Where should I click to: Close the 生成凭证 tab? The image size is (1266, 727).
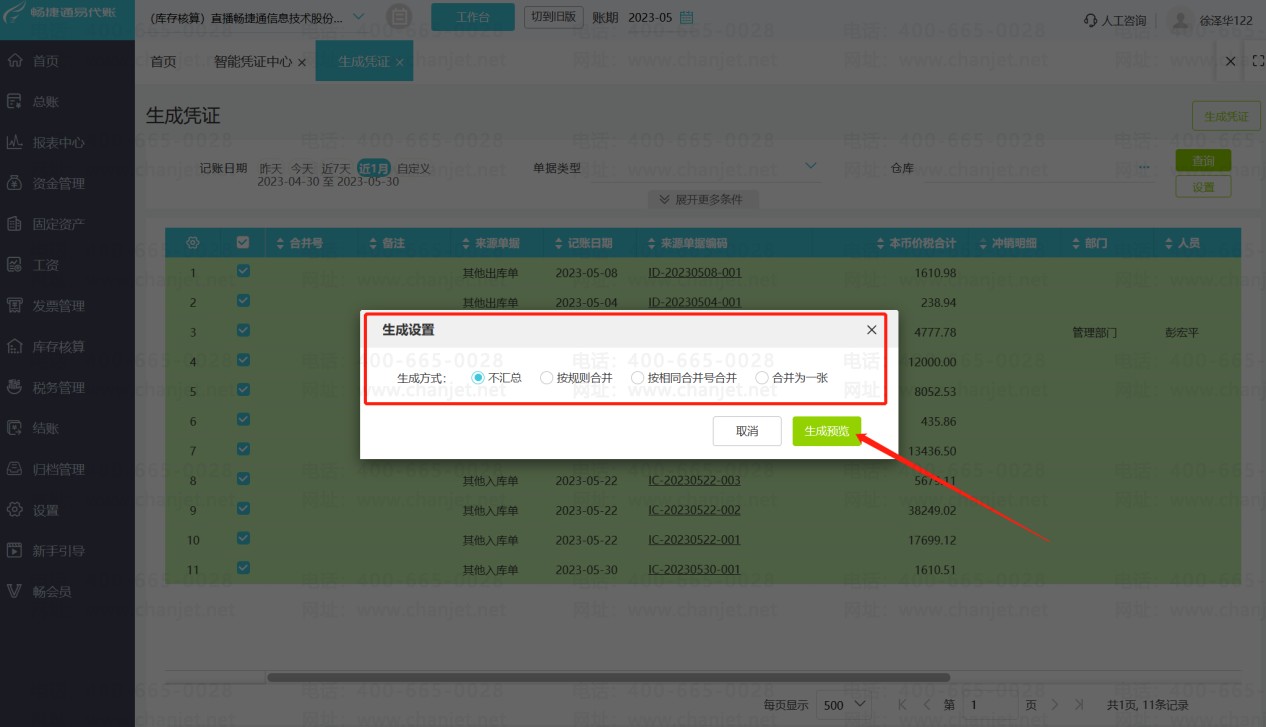pyautogui.click(x=399, y=62)
